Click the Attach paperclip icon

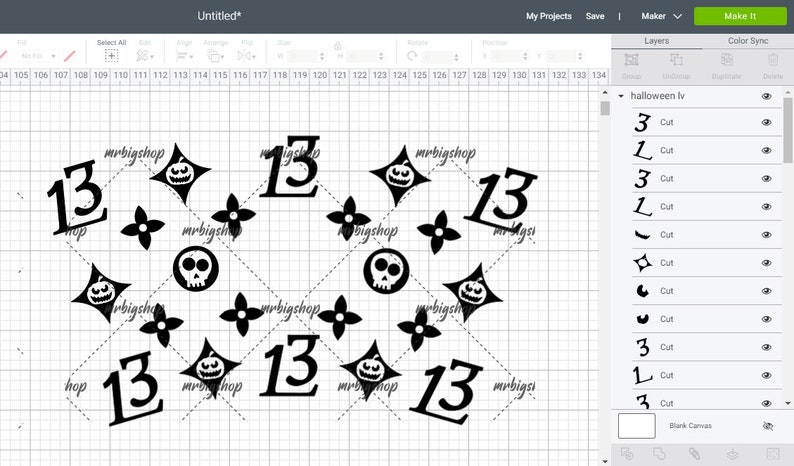[x=694, y=453]
